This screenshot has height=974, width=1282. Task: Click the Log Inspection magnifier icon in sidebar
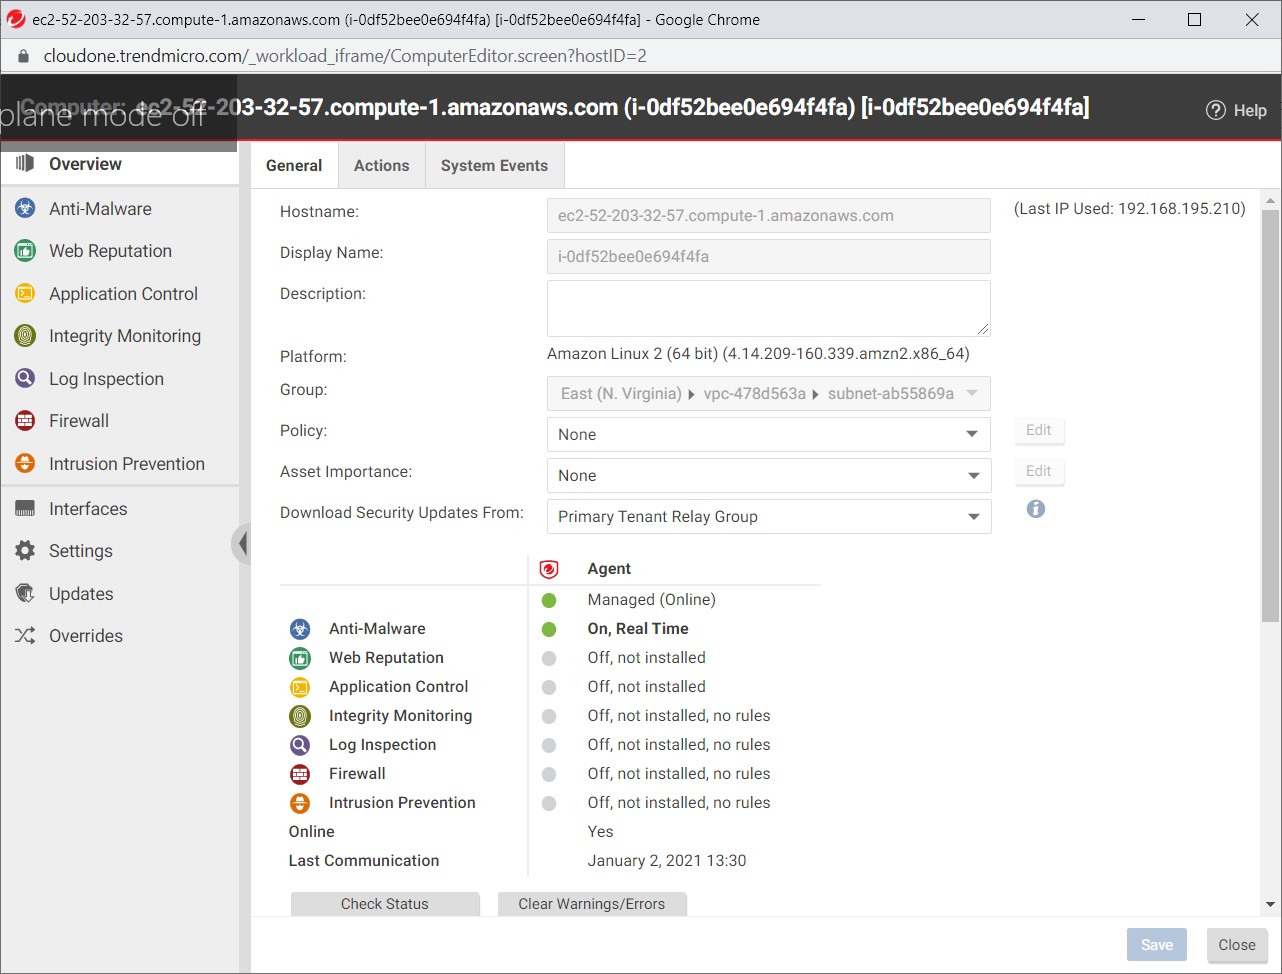(25, 379)
